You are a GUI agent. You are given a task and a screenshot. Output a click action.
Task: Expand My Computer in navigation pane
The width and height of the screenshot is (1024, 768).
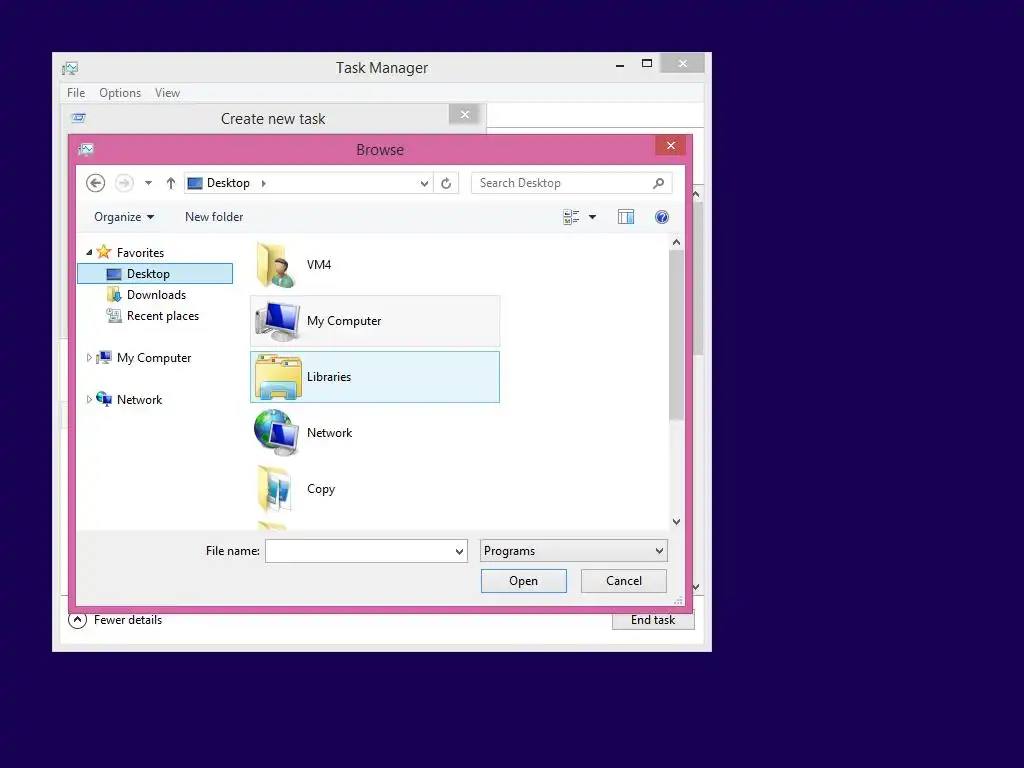coord(89,358)
